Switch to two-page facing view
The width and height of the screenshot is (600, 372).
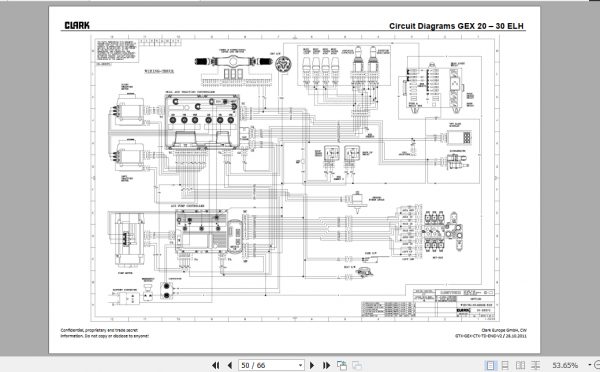[520, 365]
